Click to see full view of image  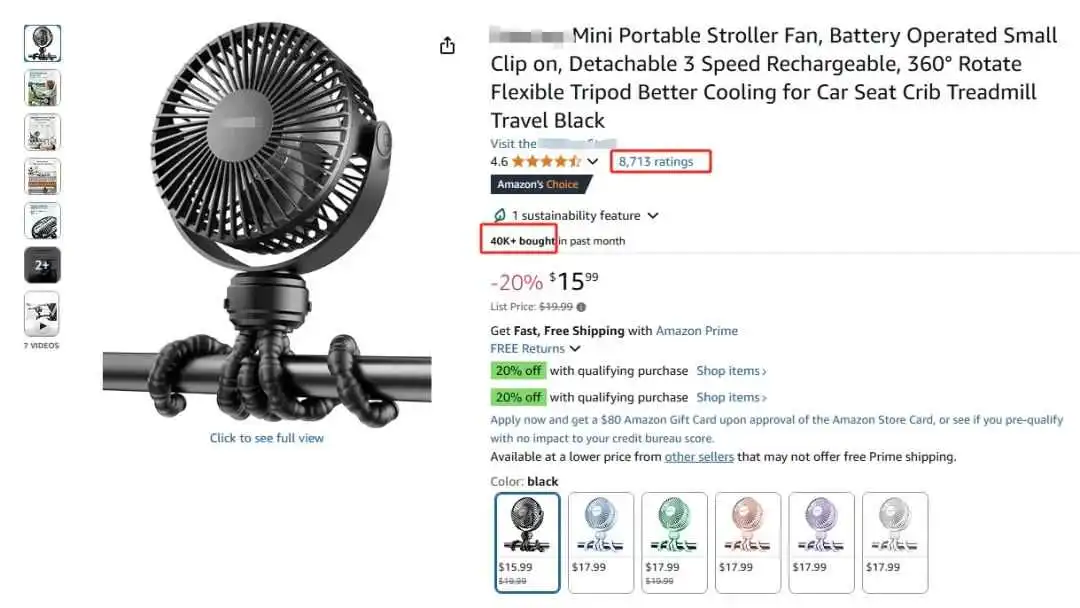pos(267,438)
